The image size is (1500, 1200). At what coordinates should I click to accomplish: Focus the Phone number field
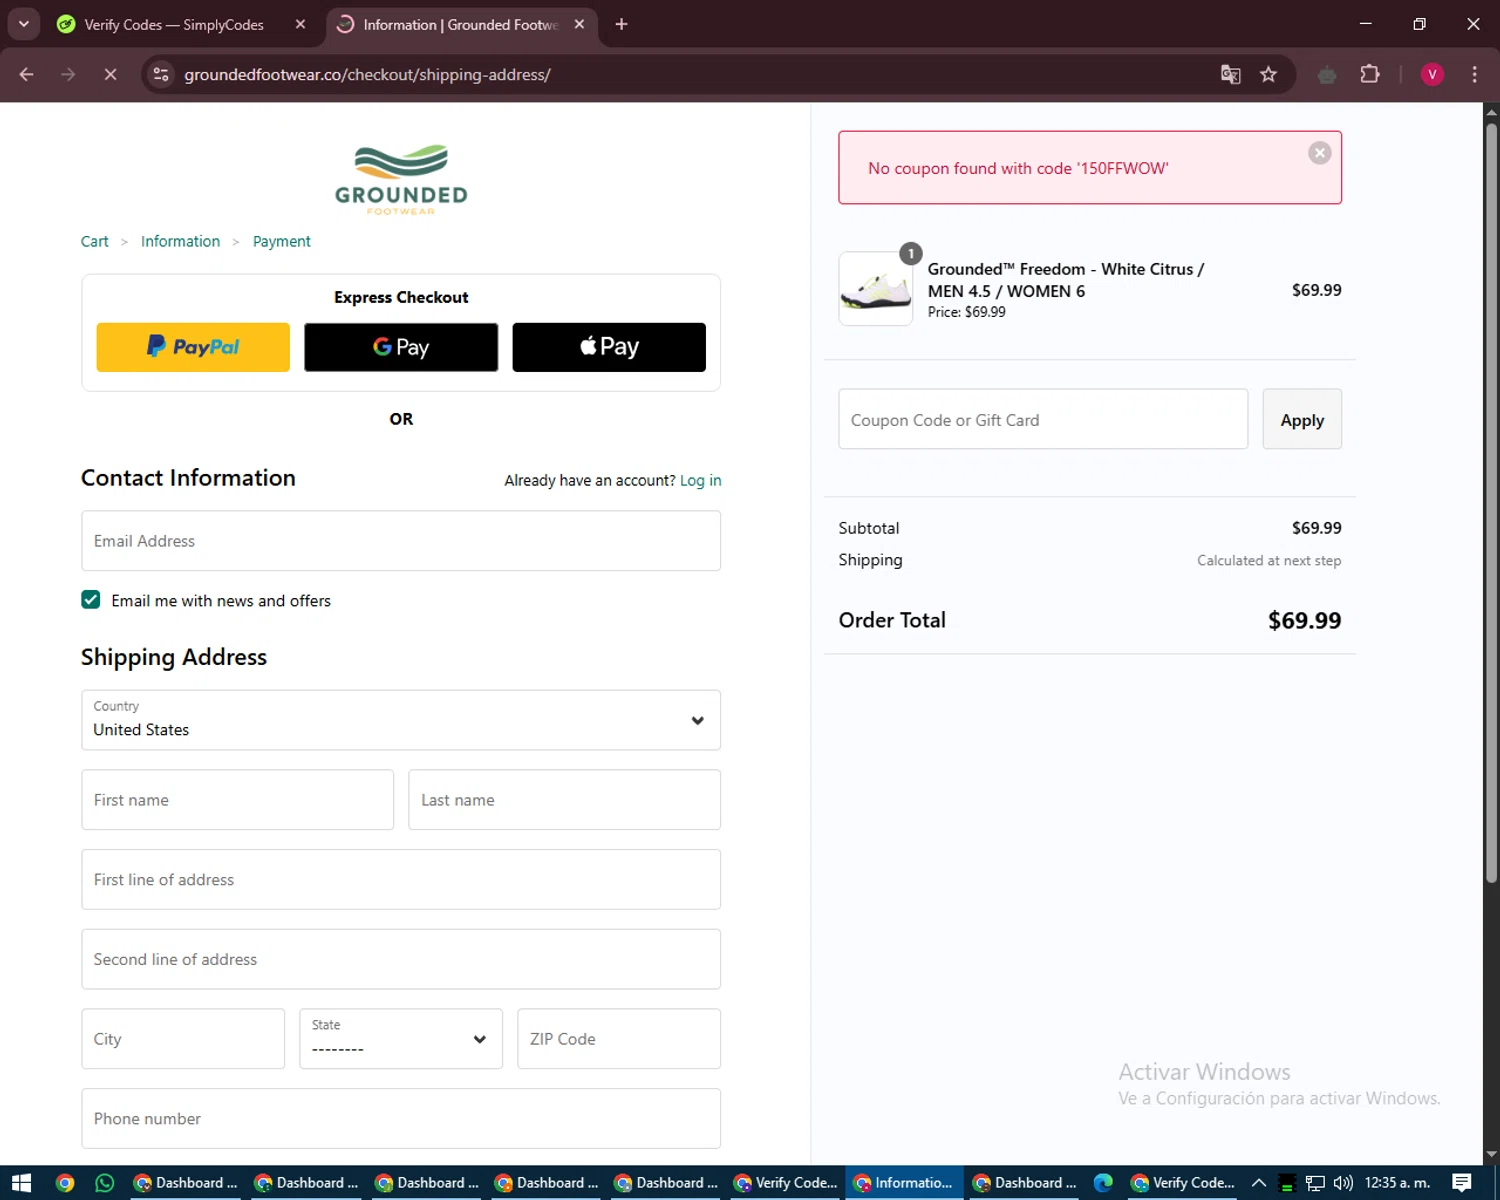[401, 1119]
